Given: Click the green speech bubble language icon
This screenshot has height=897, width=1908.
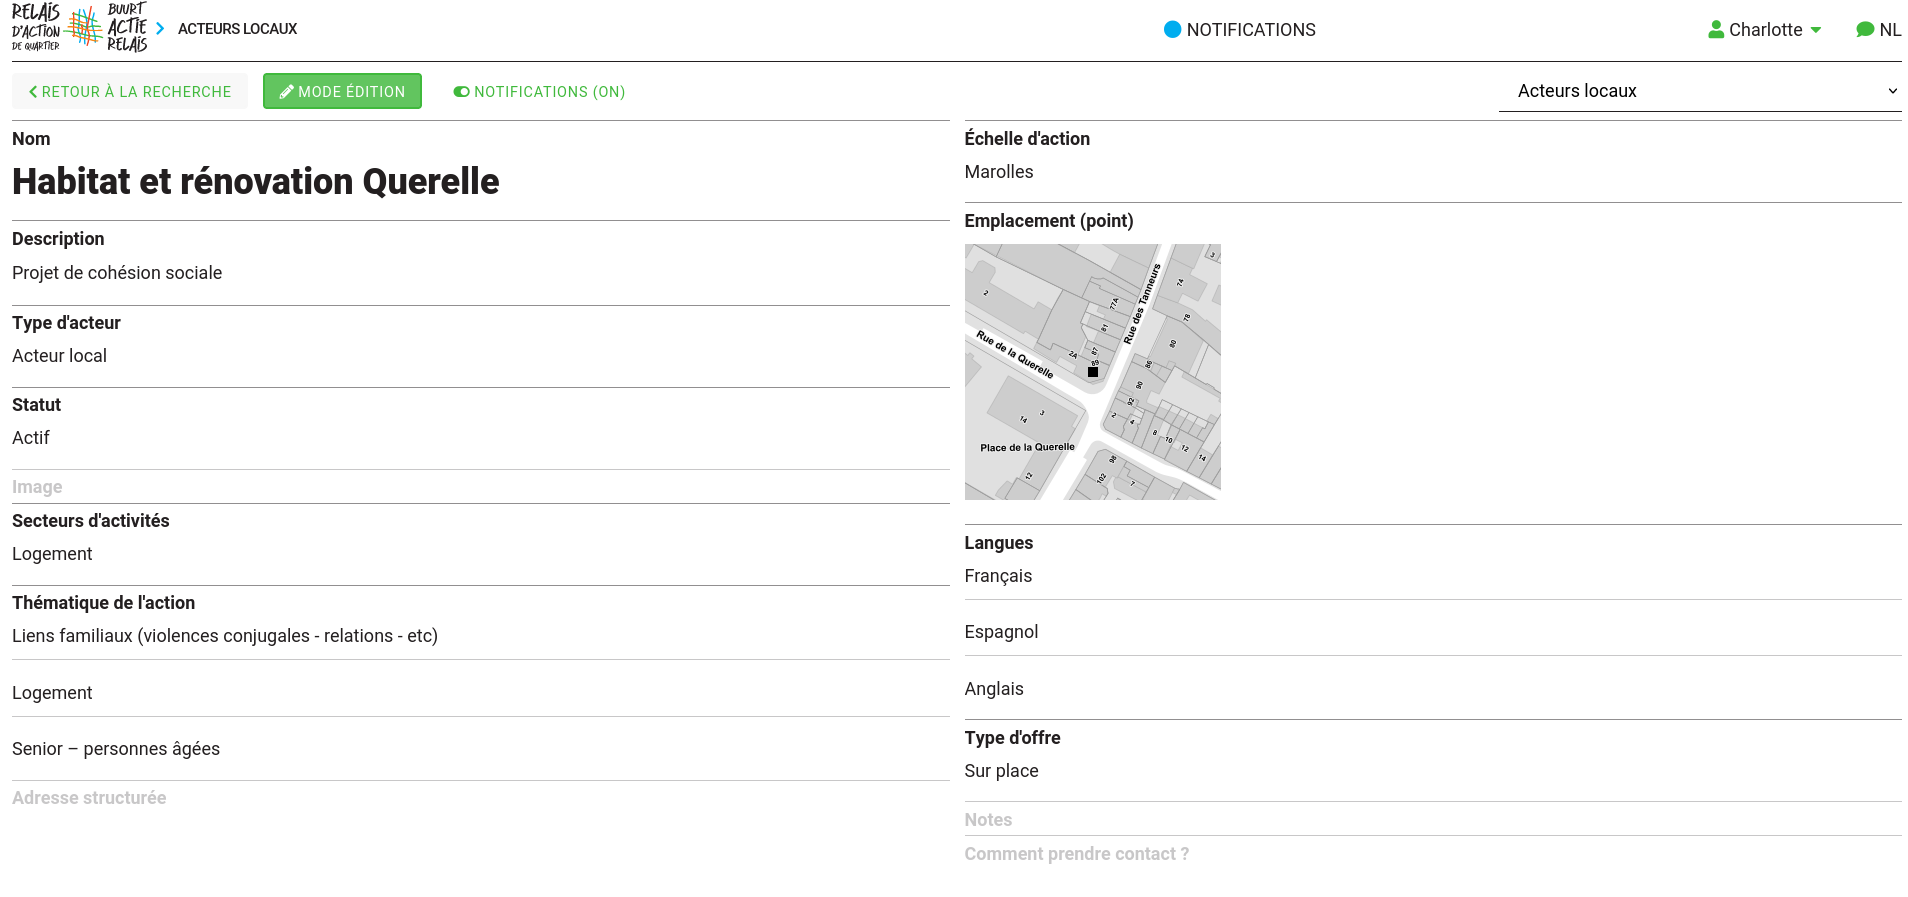Looking at the screenshot, I should 1864,30.
